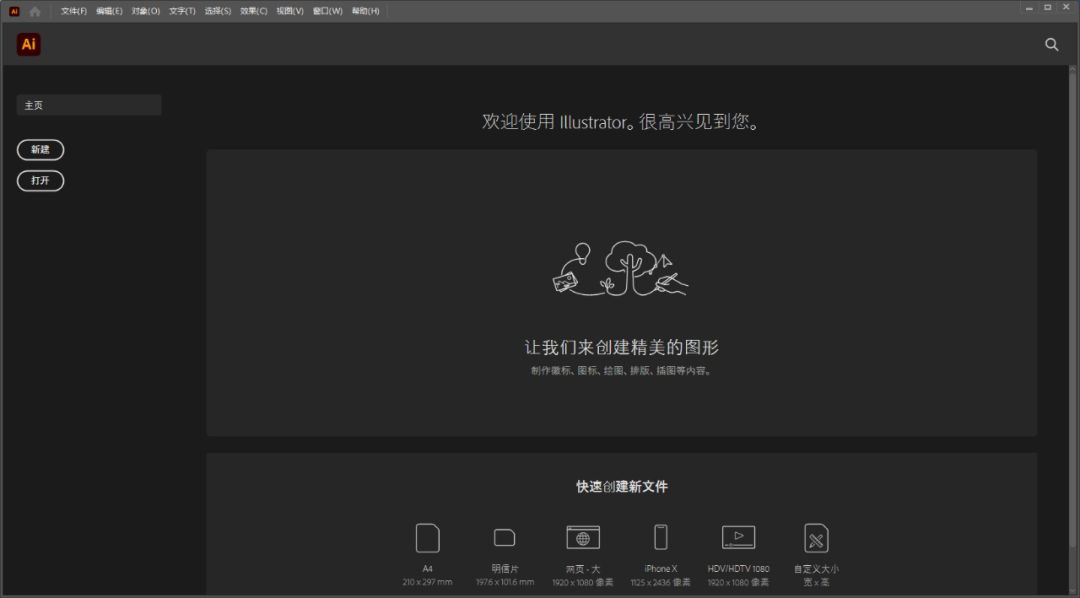Screen dimensions: 1080x598
Task: Click the 快速创建新文件 heading
Action: [621, 486]
